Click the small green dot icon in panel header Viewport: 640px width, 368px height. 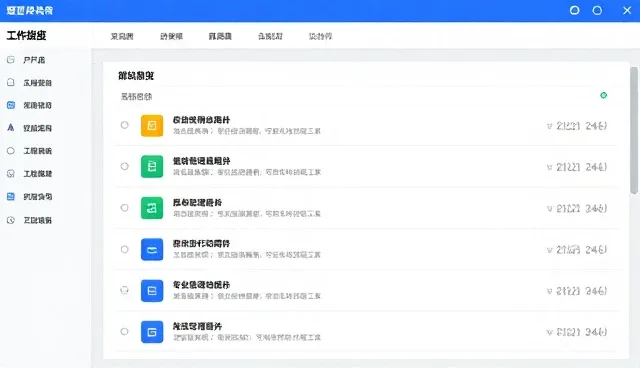coord(604,95)
